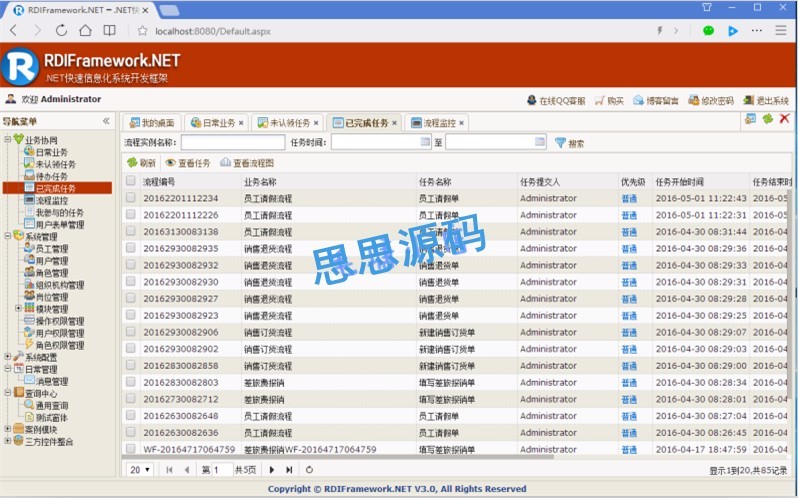Switch to the 日常业务 tab
The height and width of the screenshot is (498, 798).
[213, 123]
